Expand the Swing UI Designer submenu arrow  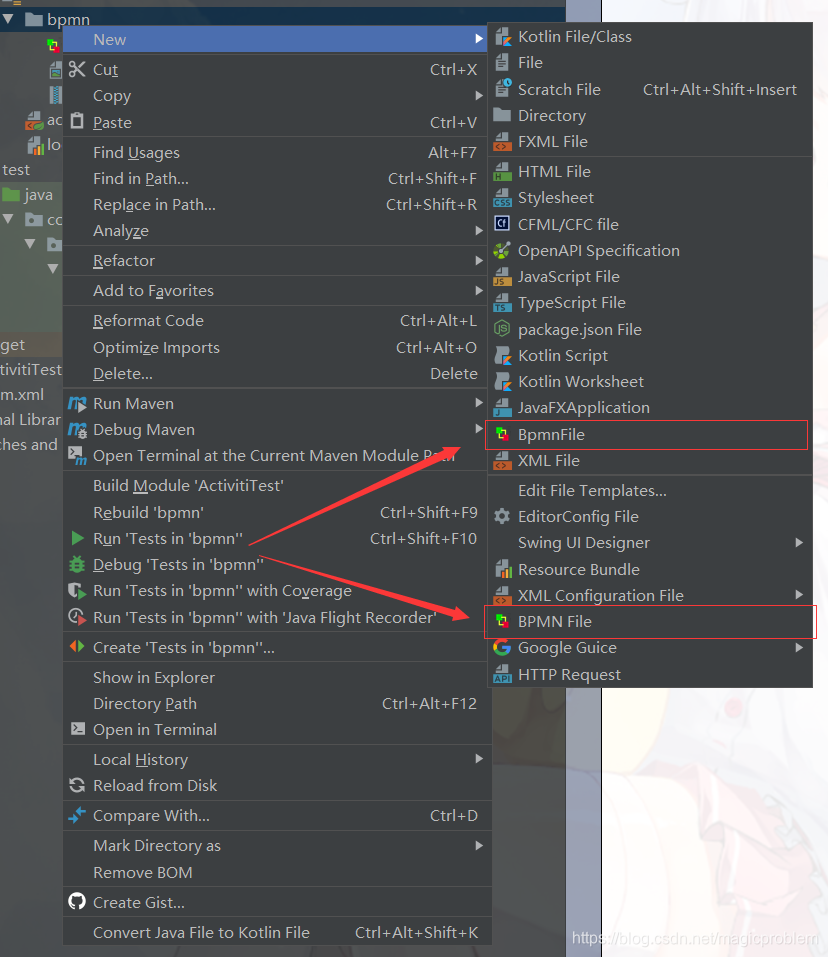click(x=799, y=543)
